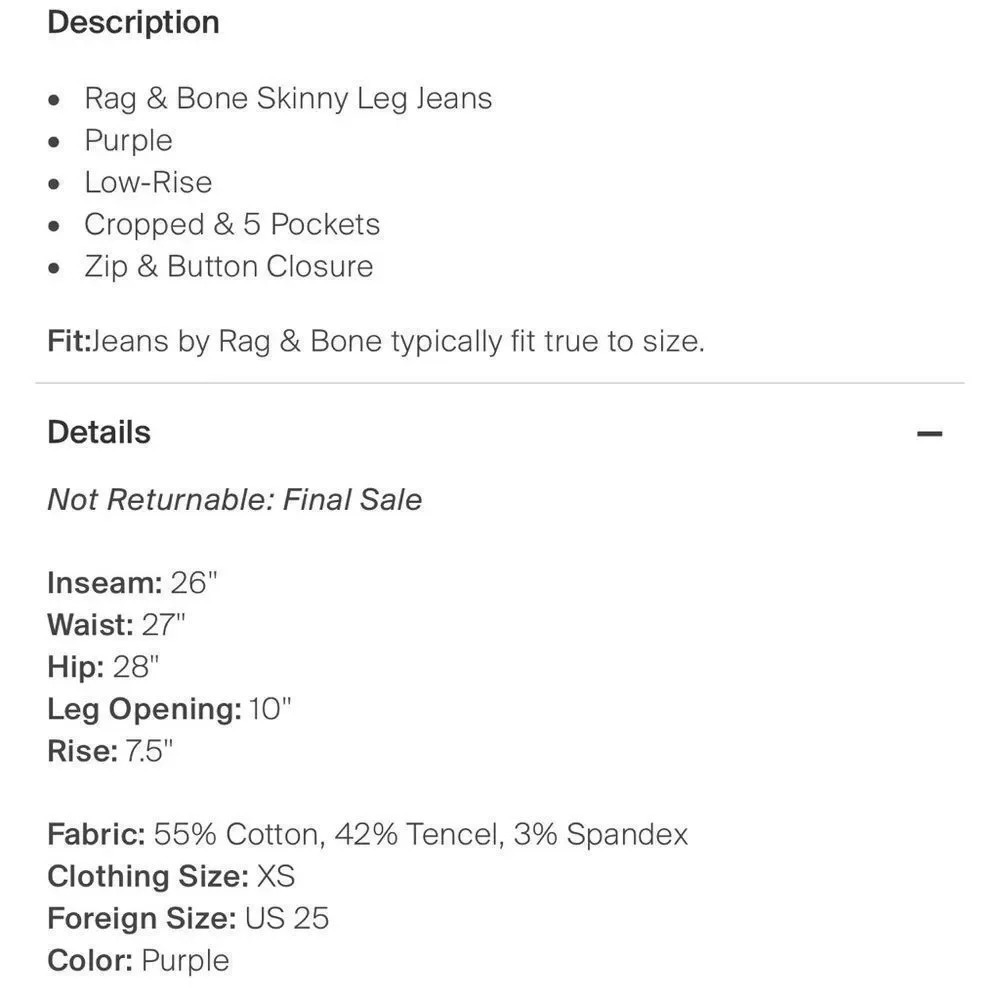This screenshot has height=1000, width=1000.
Task: Click the Foreign Size US 25 line
Action: coord(188,918)
